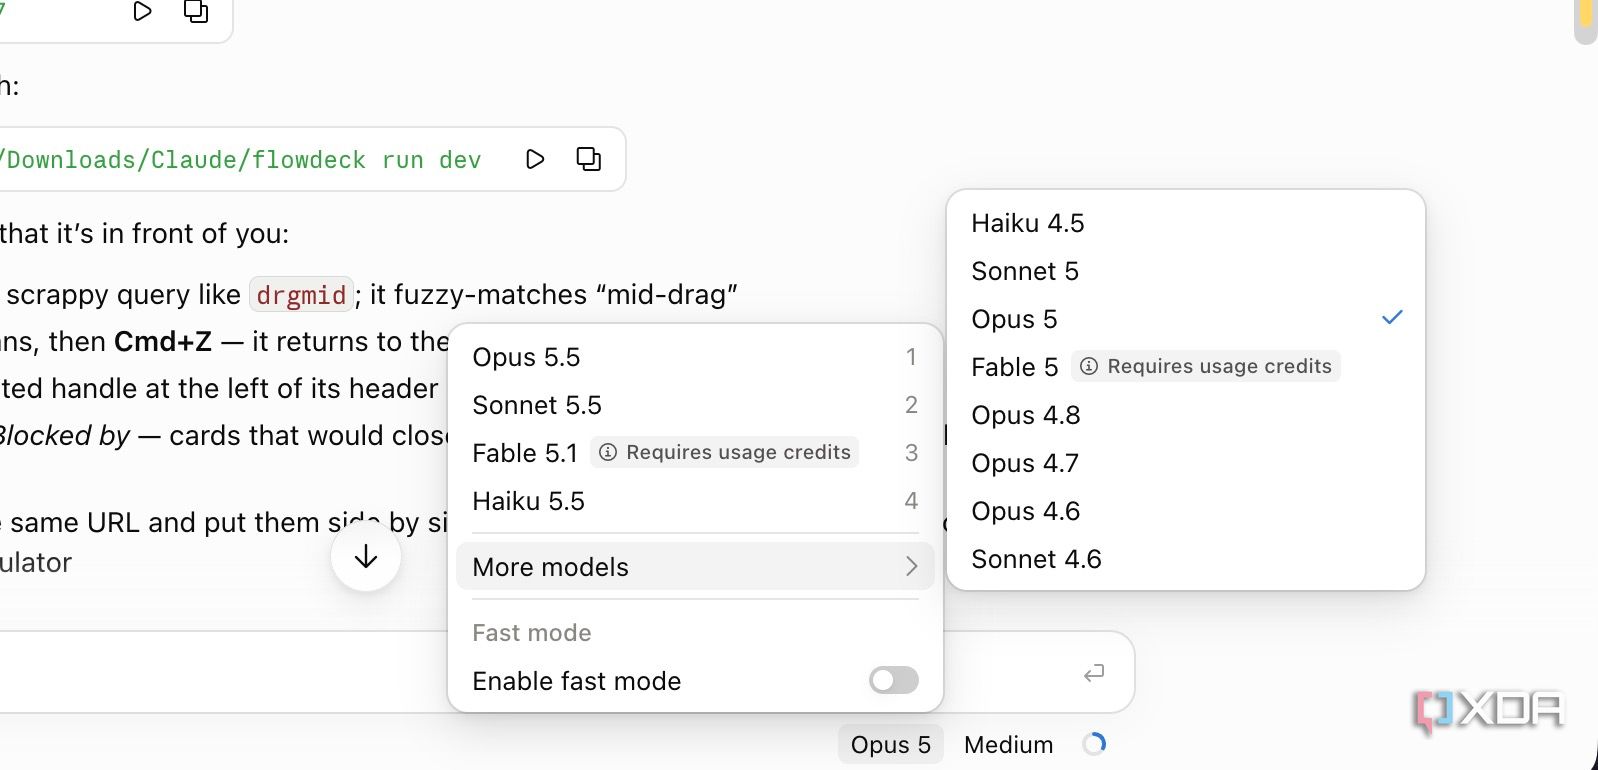1598x770 pixels.
Task: Choose Opus 4.6 from More models
Action: click(x=1186, y=511)
